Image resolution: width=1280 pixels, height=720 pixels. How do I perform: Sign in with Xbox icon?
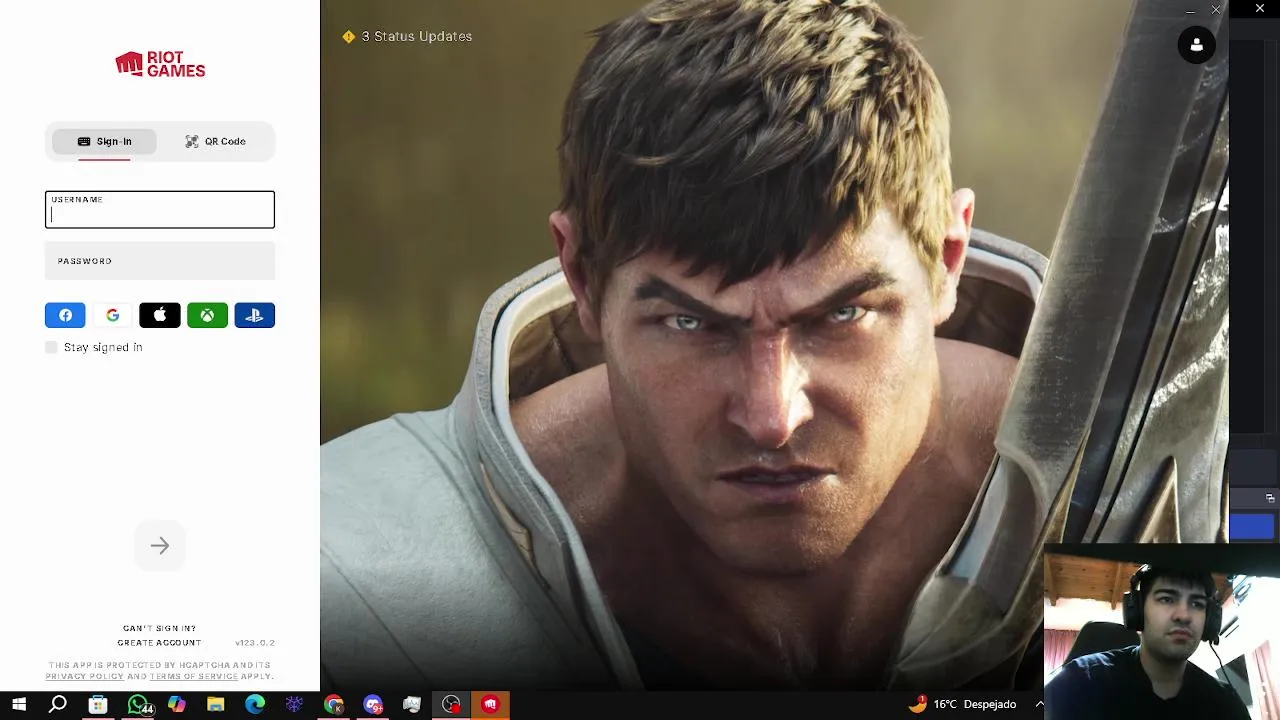click(207, 315)
